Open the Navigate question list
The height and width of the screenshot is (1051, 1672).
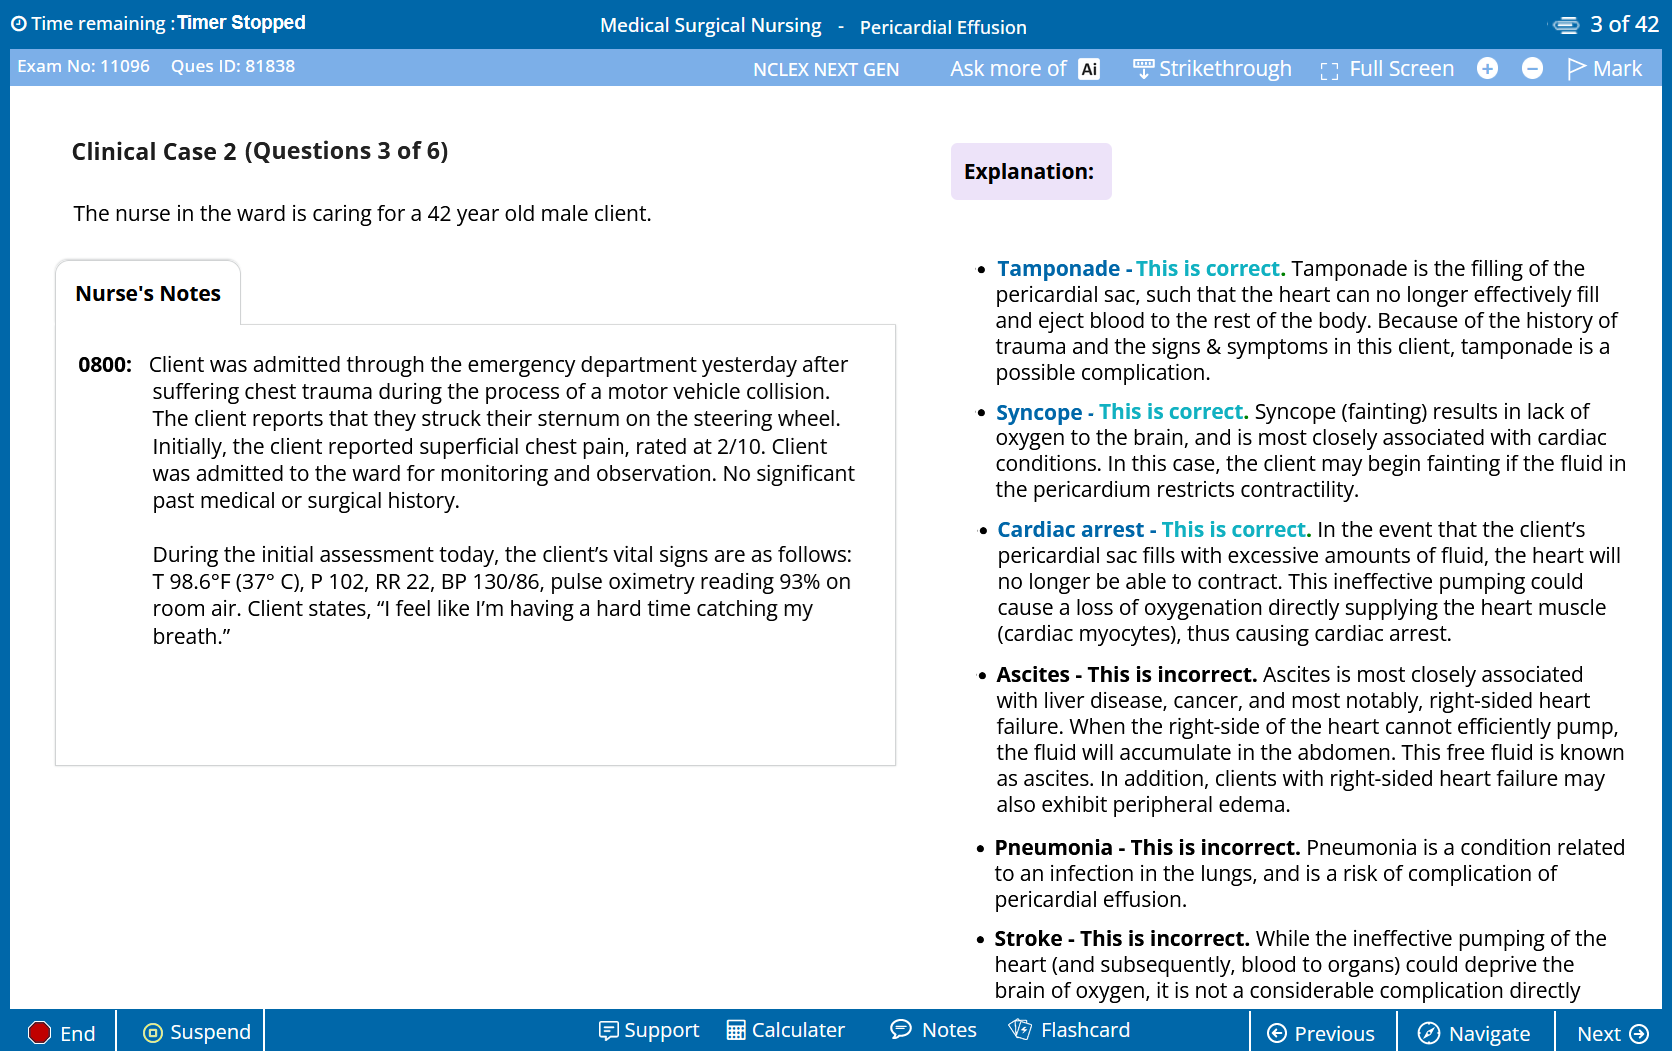1475,1033
